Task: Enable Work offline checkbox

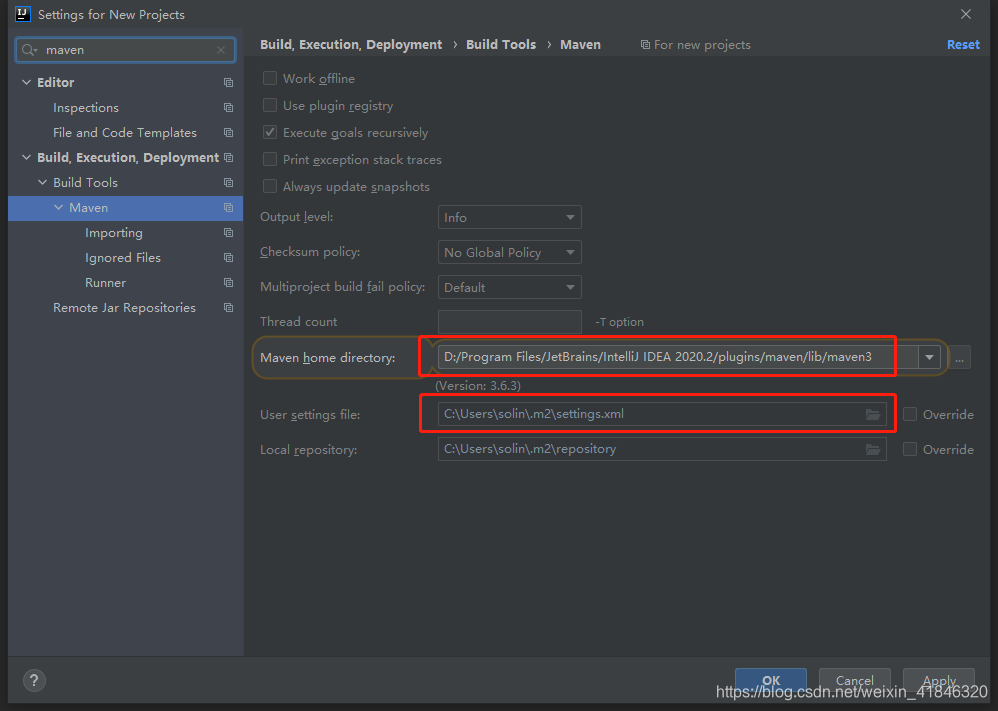Action: point(270,78)
